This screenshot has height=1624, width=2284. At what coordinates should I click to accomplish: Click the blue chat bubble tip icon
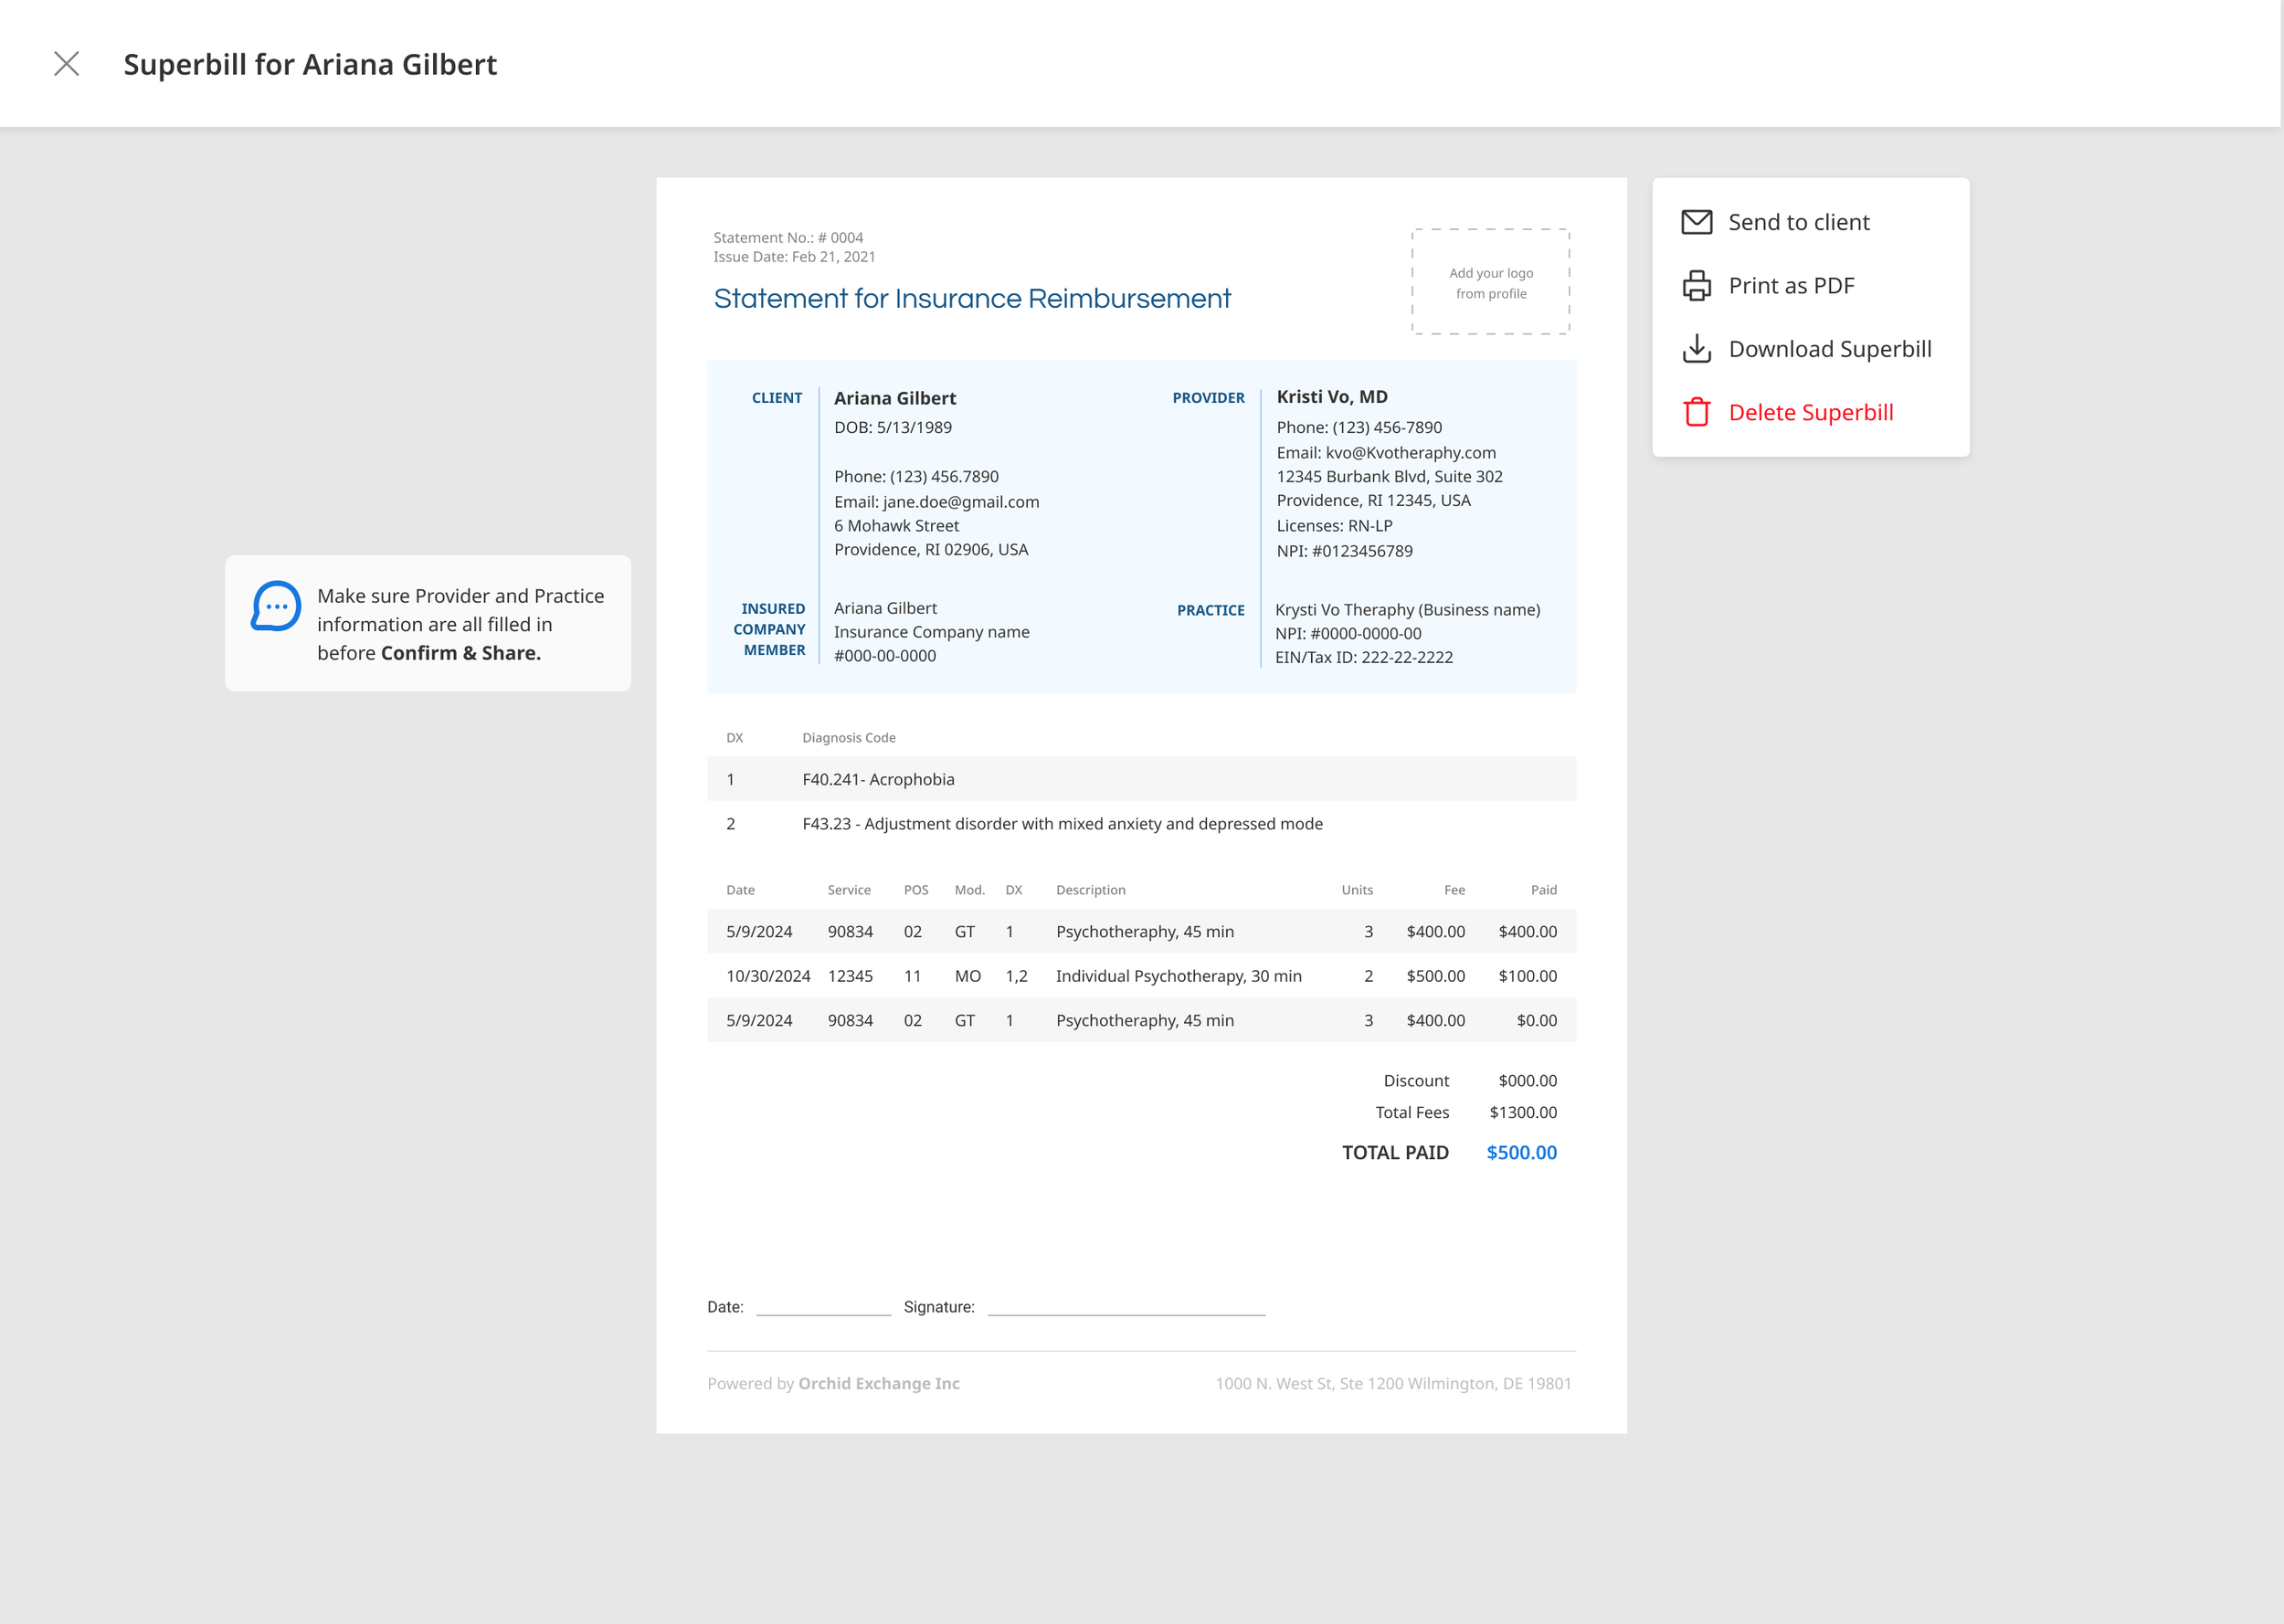[x=276, y=606]
